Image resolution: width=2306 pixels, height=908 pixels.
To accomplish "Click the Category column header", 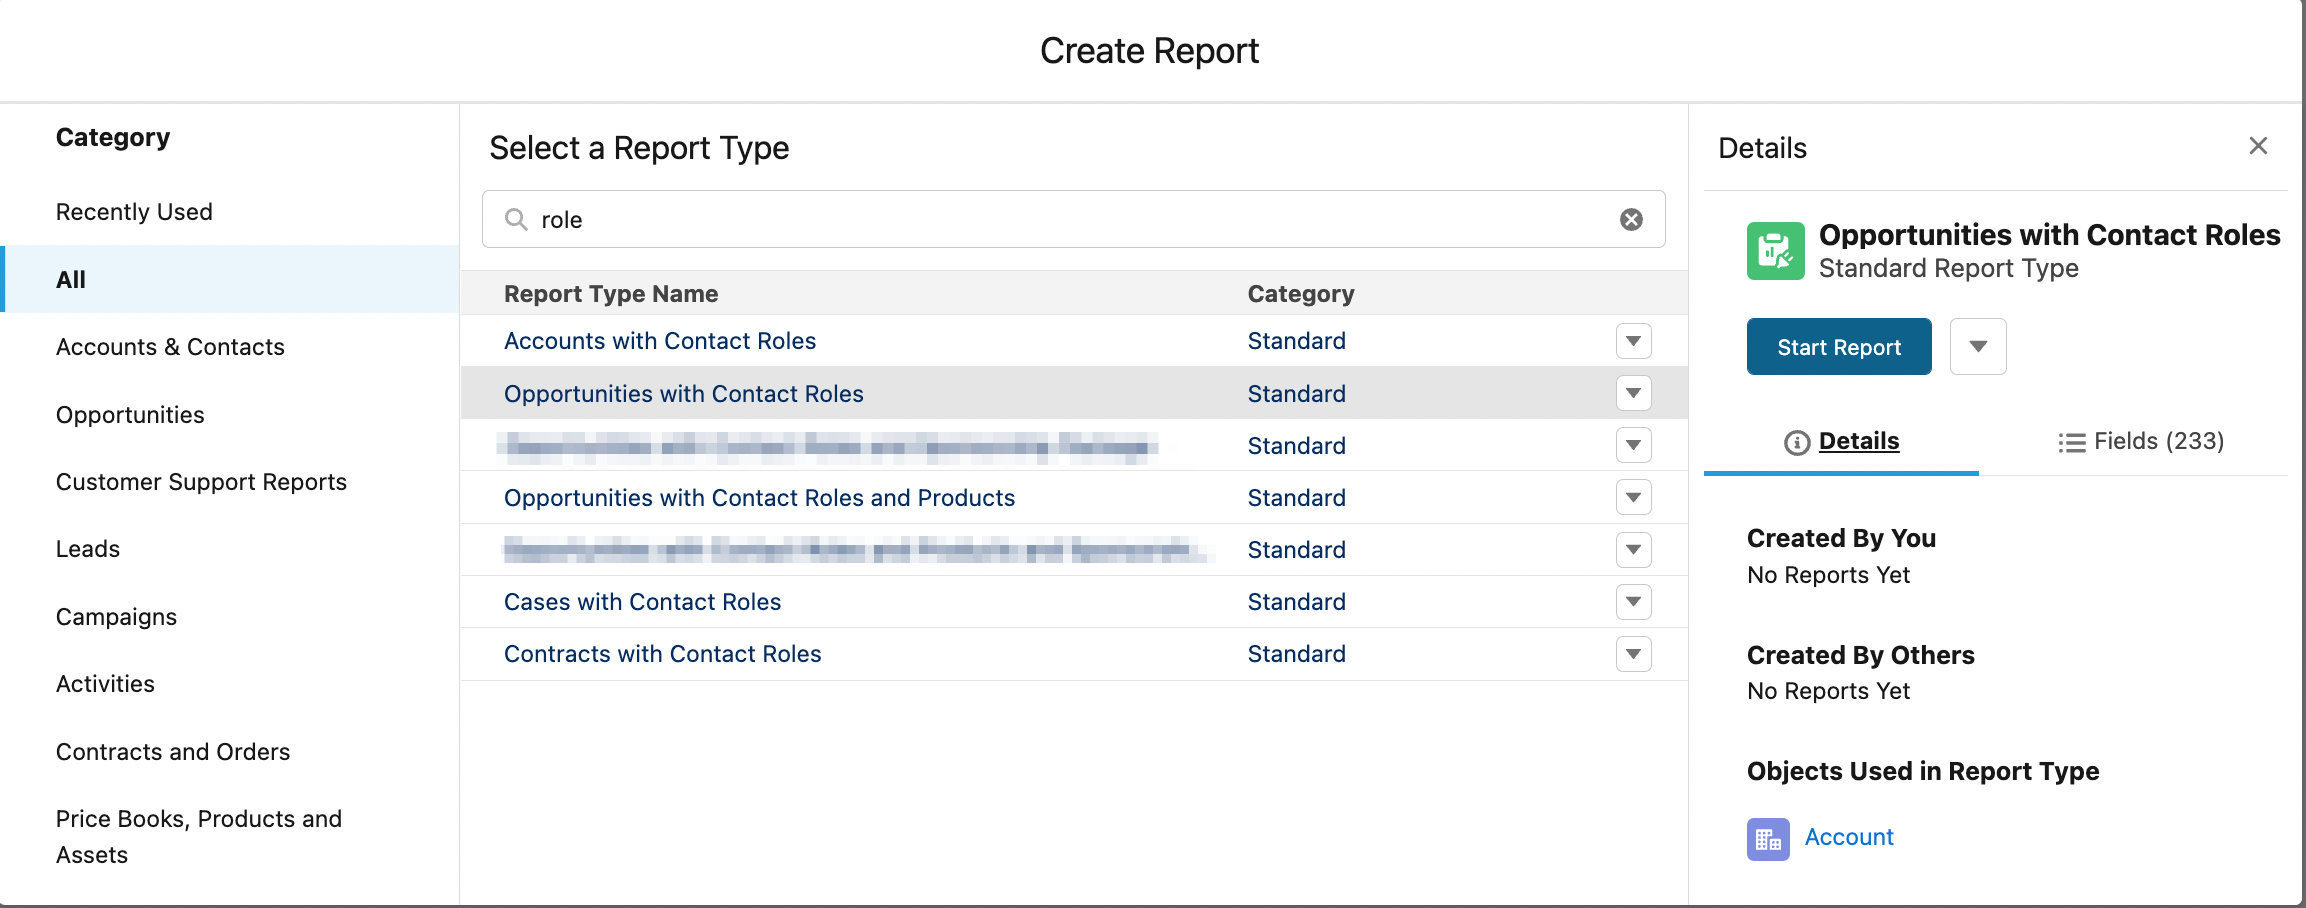I will point(1301,294).
